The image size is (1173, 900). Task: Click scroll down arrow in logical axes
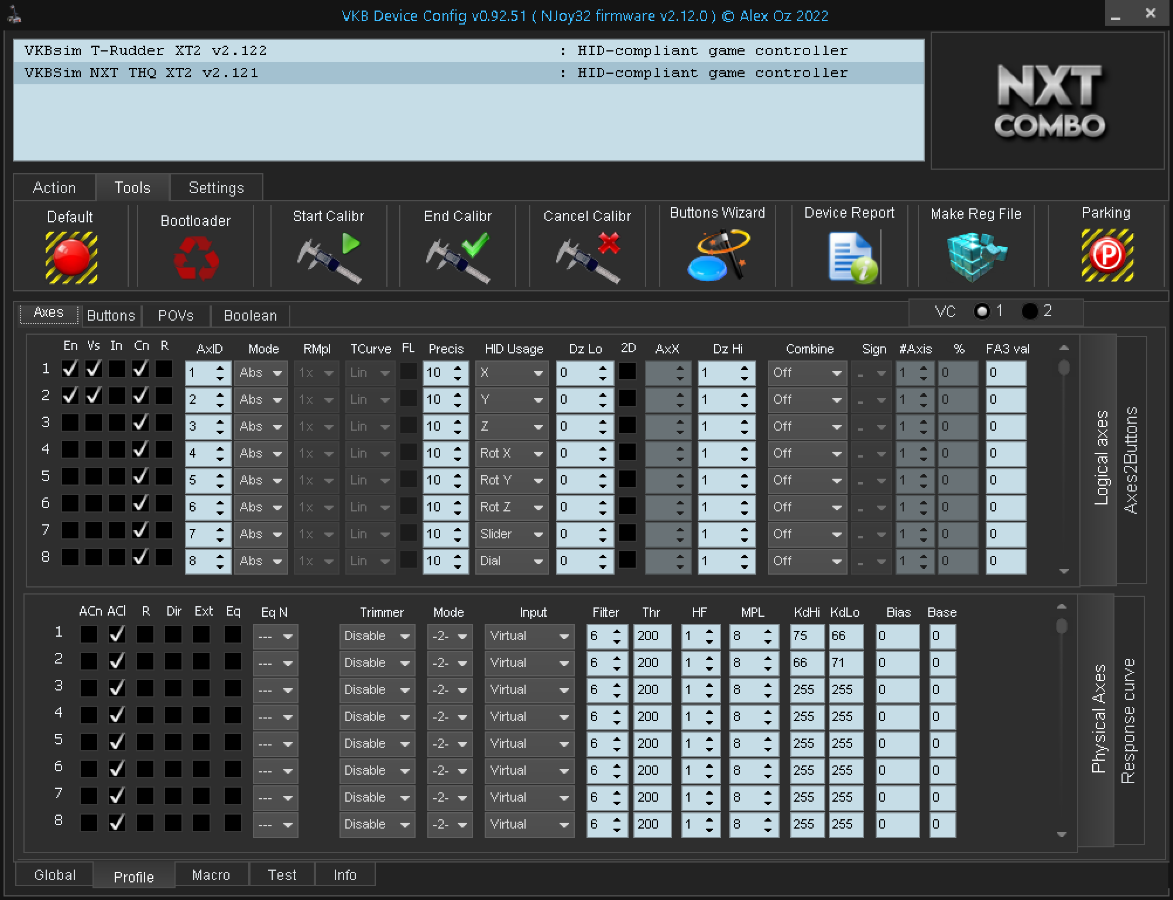click(1064, 572)
